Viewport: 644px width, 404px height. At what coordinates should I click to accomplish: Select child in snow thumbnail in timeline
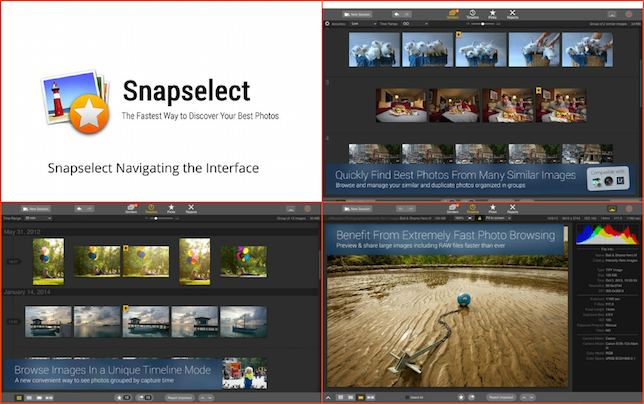[x=245, y=373]
